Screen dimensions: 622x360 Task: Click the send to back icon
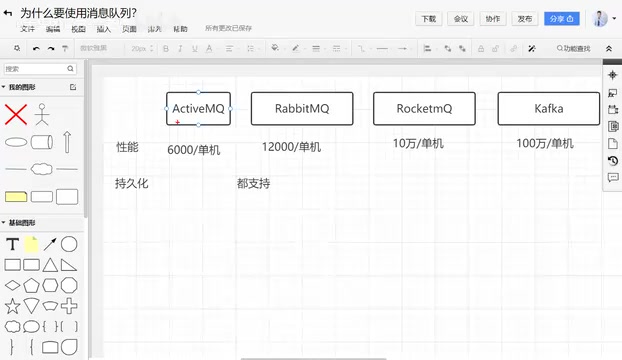click(x=462, y=48)
